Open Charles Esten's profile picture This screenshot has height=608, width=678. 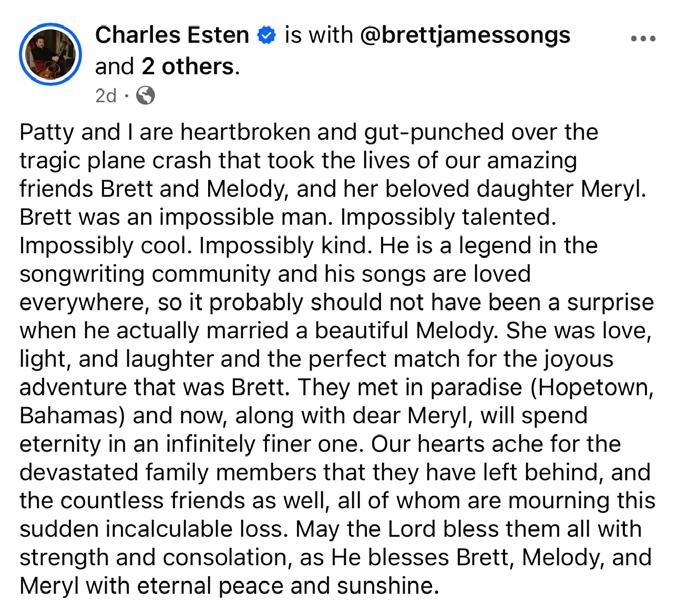49,54
